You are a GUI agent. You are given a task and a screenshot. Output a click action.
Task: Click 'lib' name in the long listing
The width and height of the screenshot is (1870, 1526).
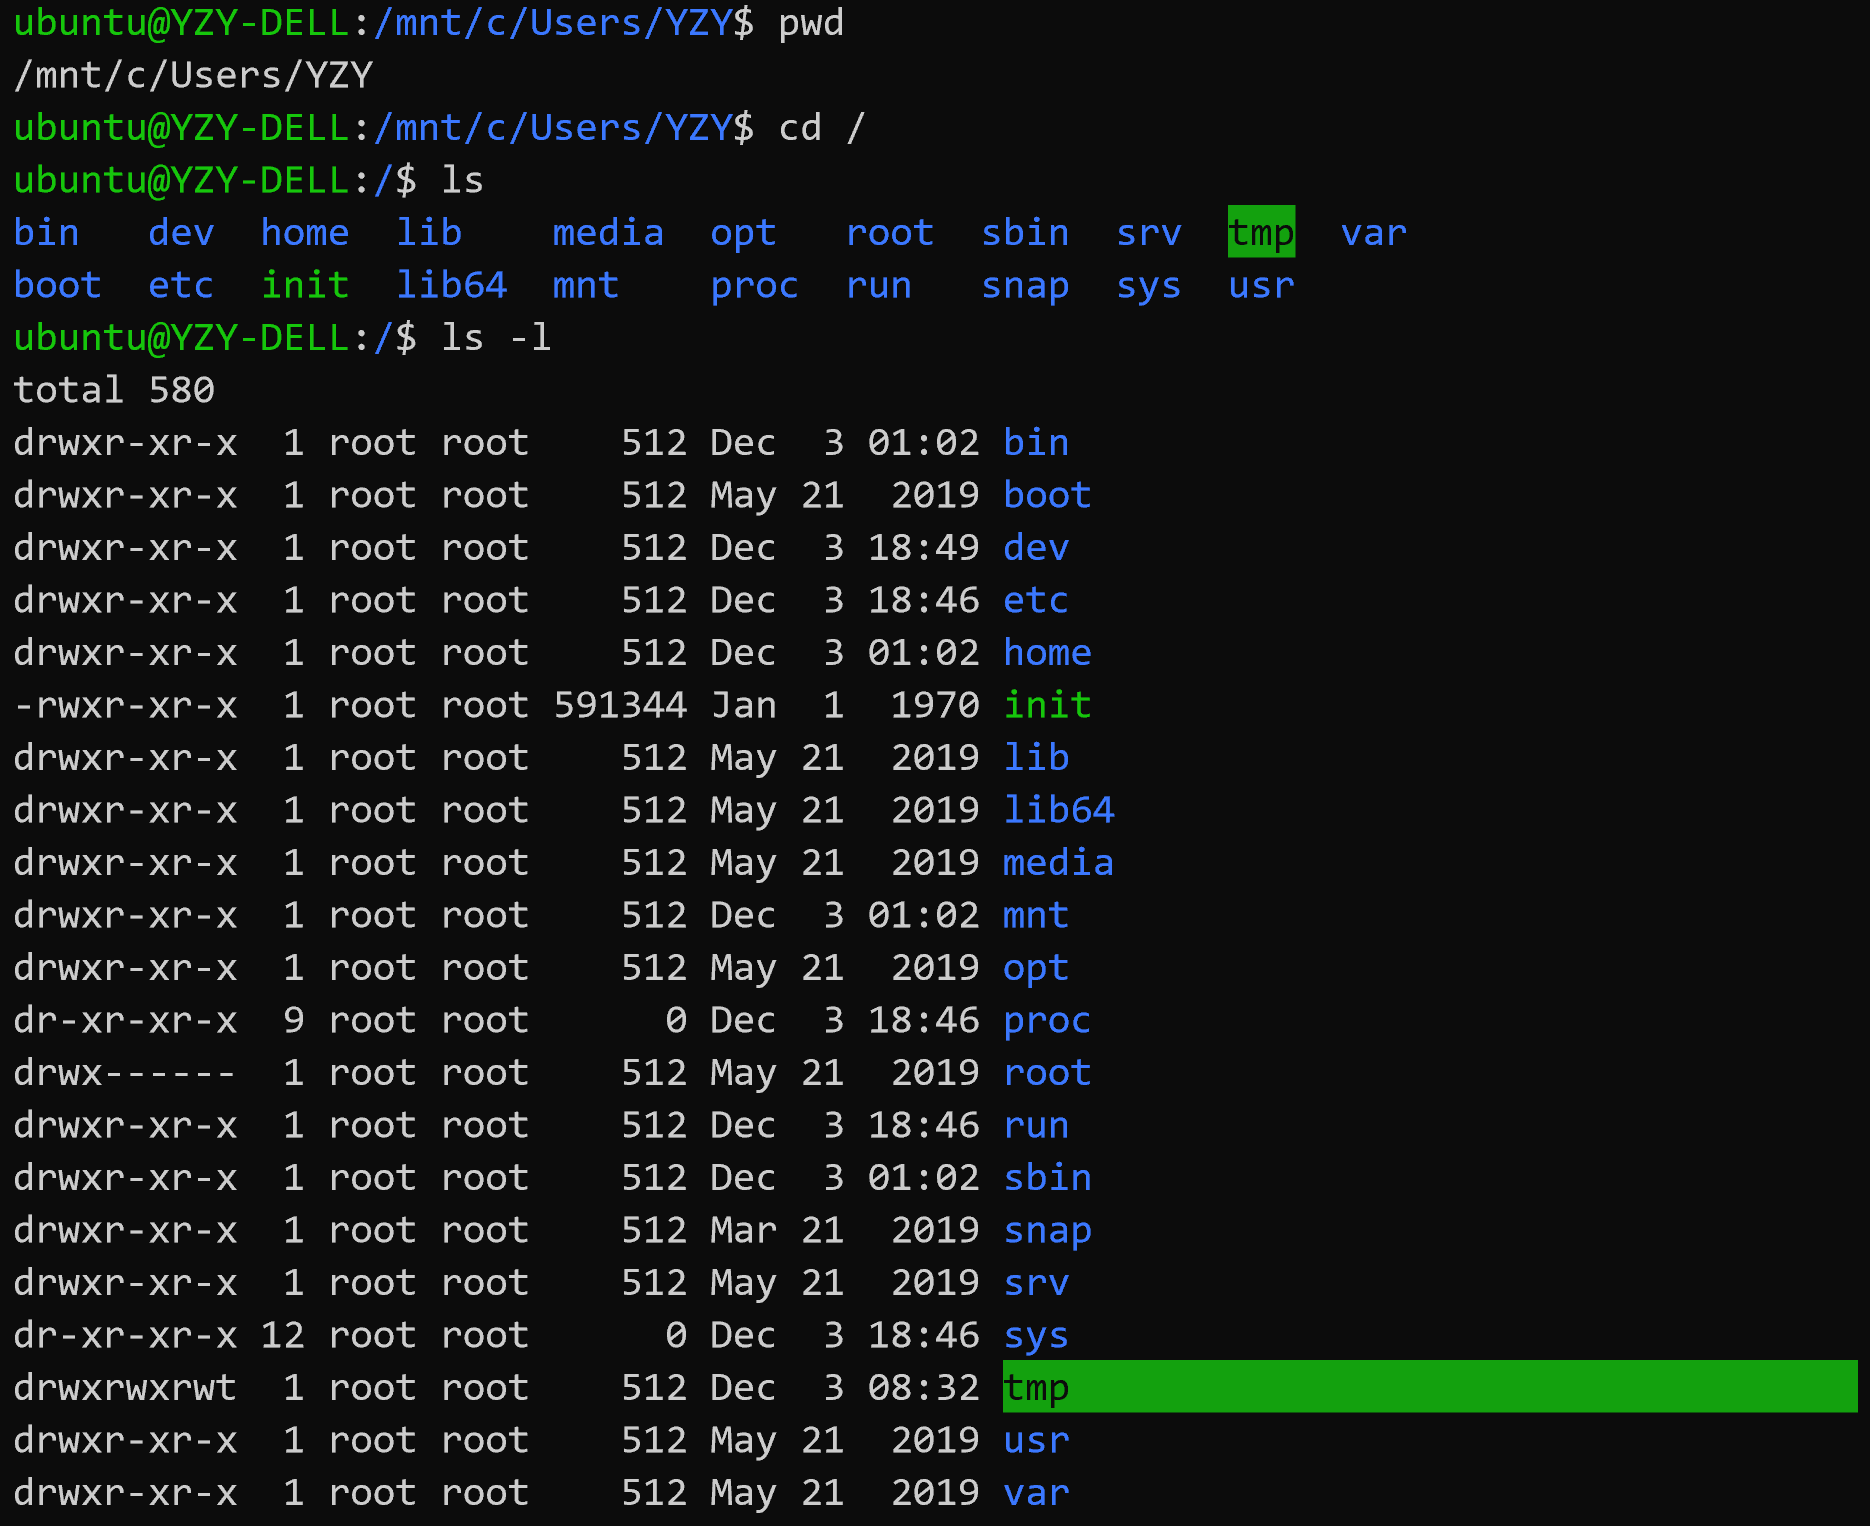[x=1036, y=758]
